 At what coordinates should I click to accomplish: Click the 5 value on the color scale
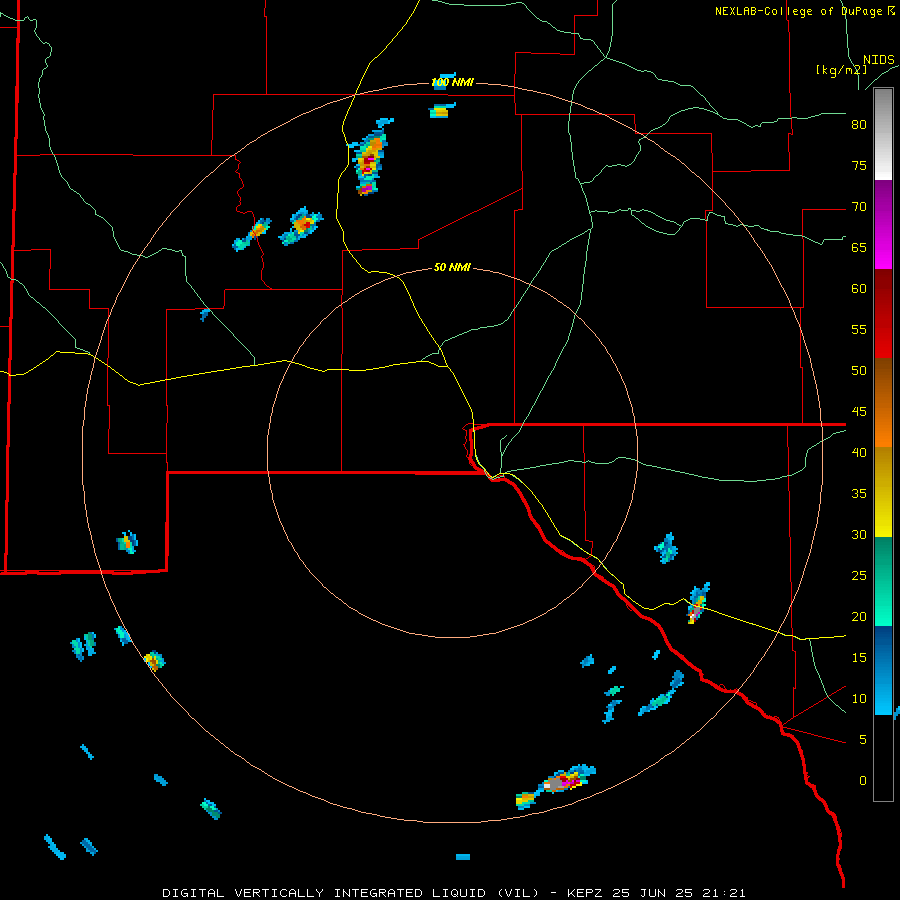(863, 740)
